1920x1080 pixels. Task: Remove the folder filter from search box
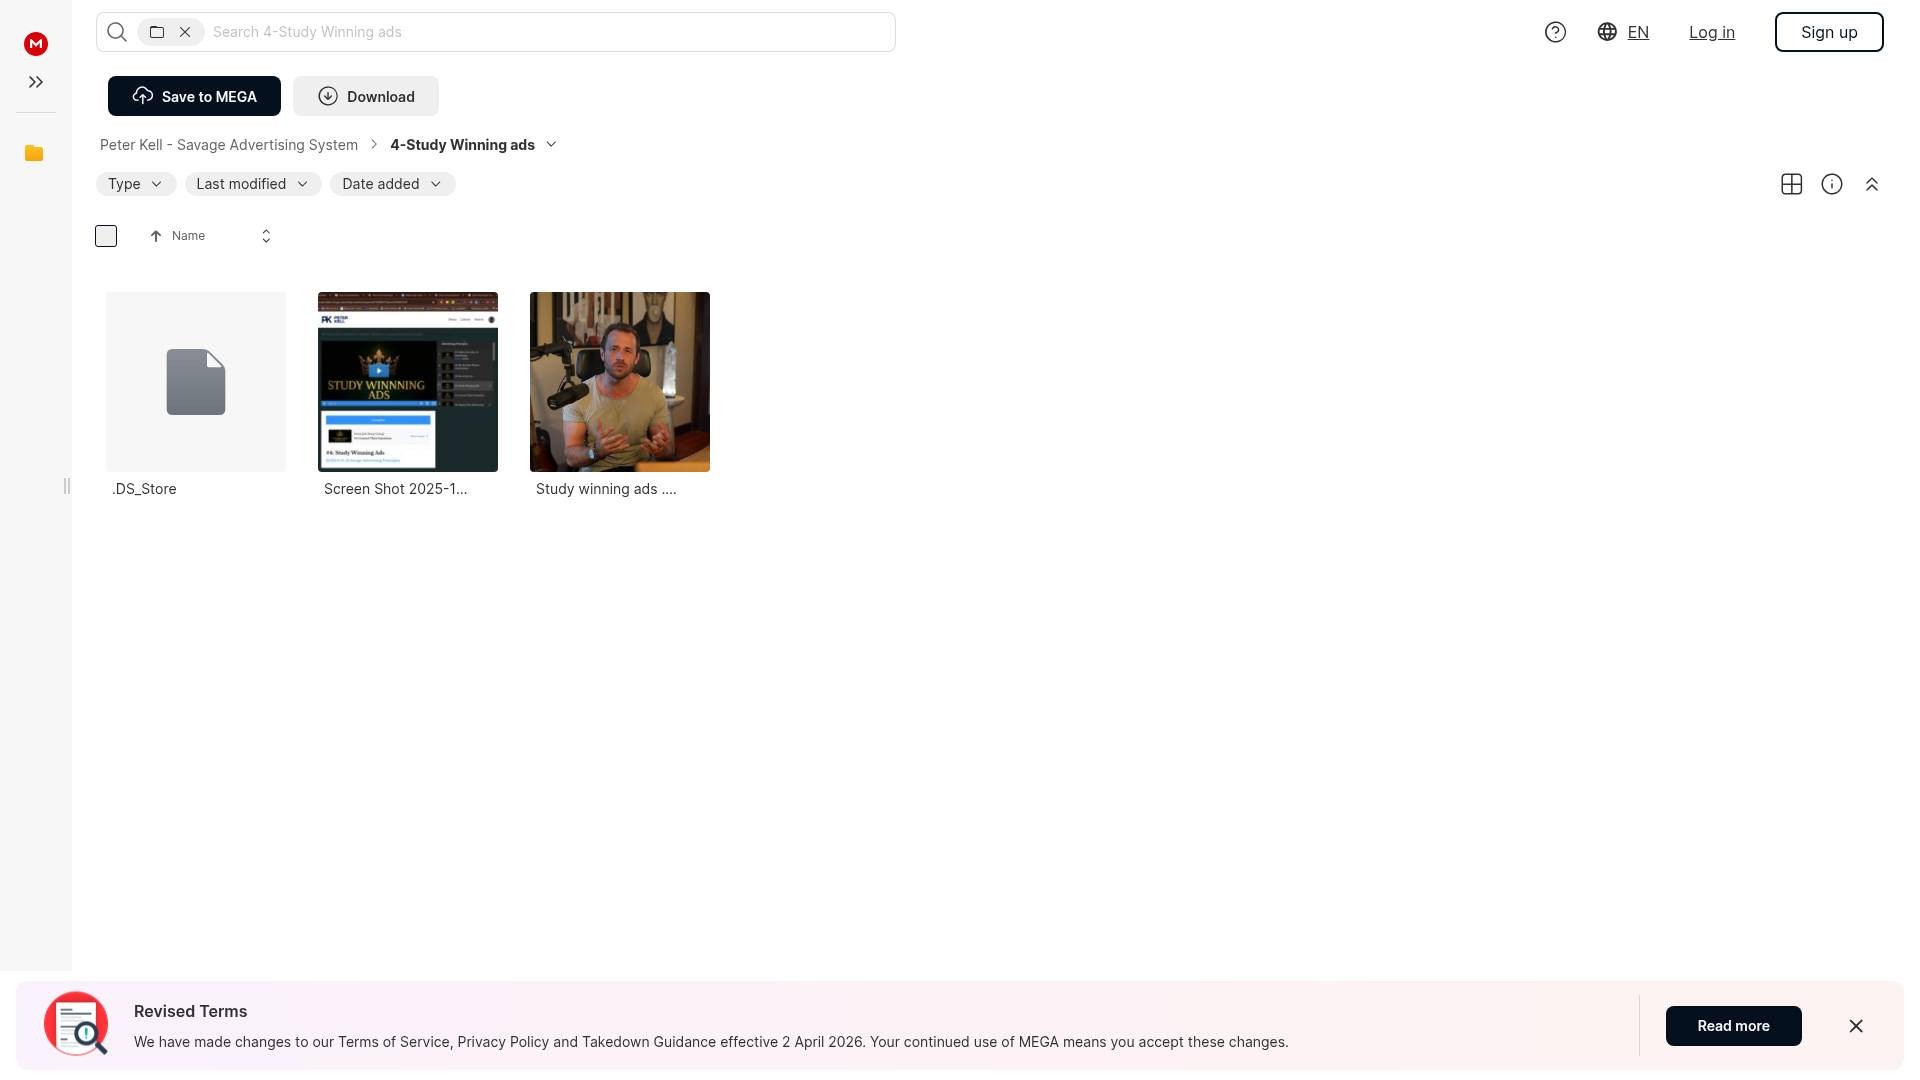(185, 32)
